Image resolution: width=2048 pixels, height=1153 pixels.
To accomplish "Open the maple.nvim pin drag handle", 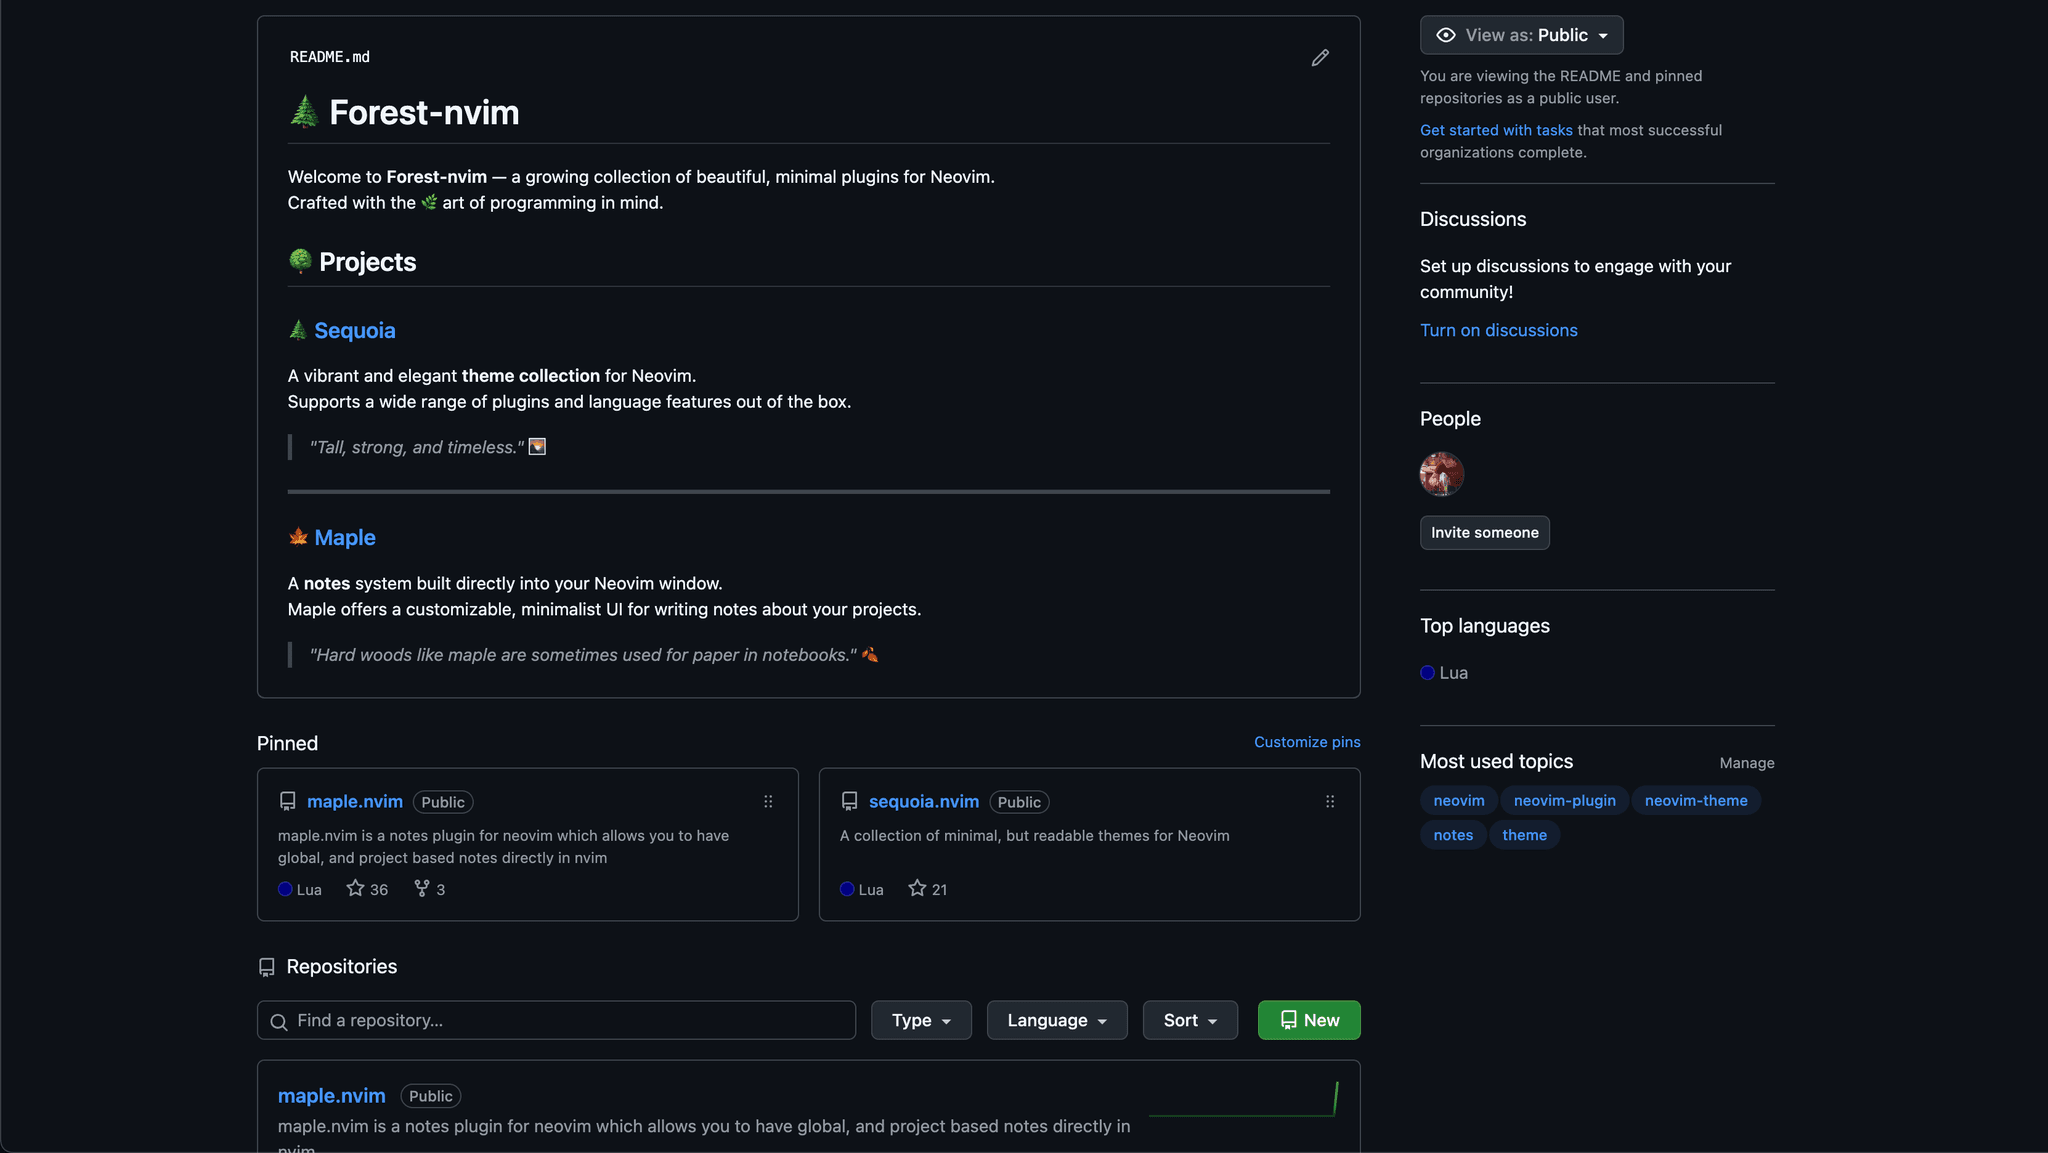I will pyautogui.click(x=768, y=802).
